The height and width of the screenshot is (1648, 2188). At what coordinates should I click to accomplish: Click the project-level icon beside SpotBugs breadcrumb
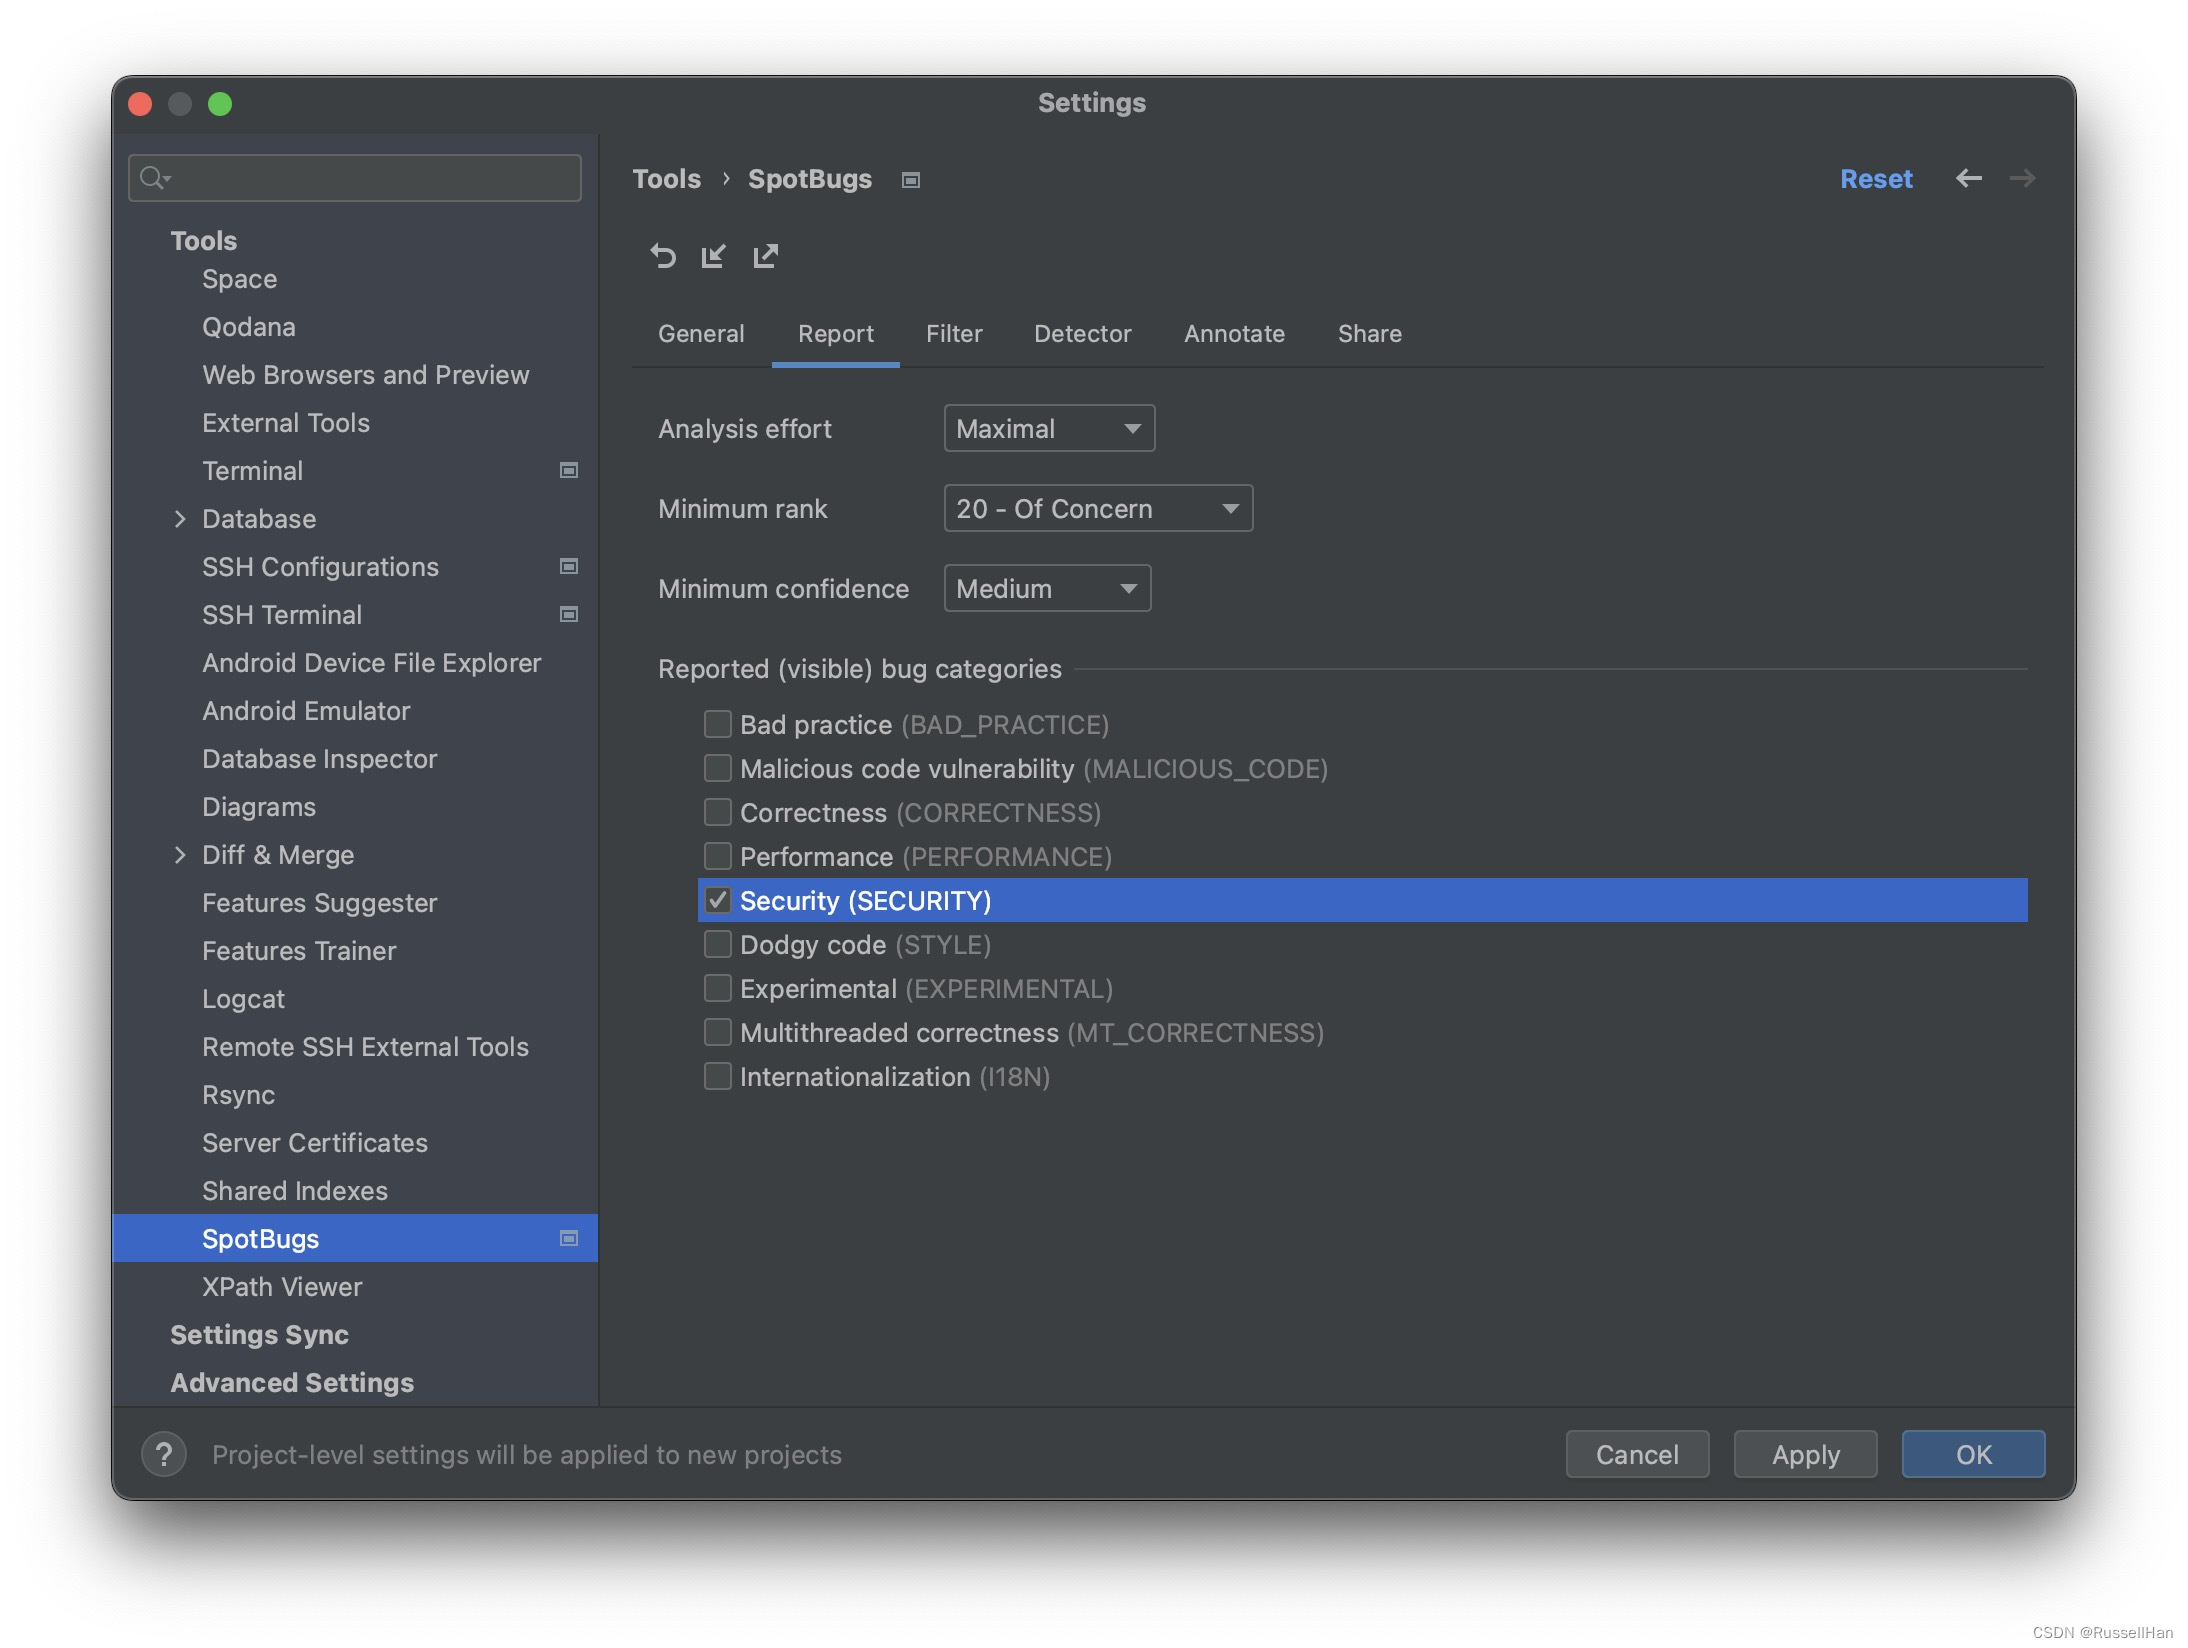(x=910, y=180)
